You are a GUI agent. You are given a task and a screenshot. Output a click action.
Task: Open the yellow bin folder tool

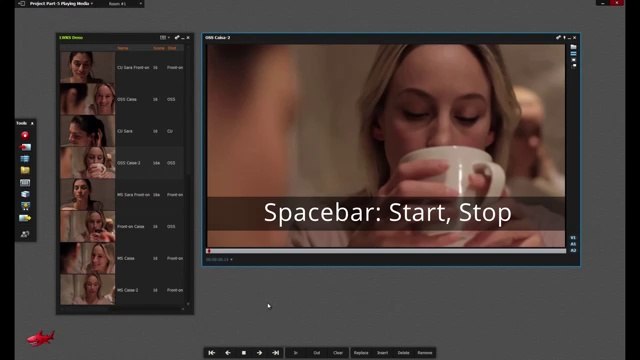point(25,170)
